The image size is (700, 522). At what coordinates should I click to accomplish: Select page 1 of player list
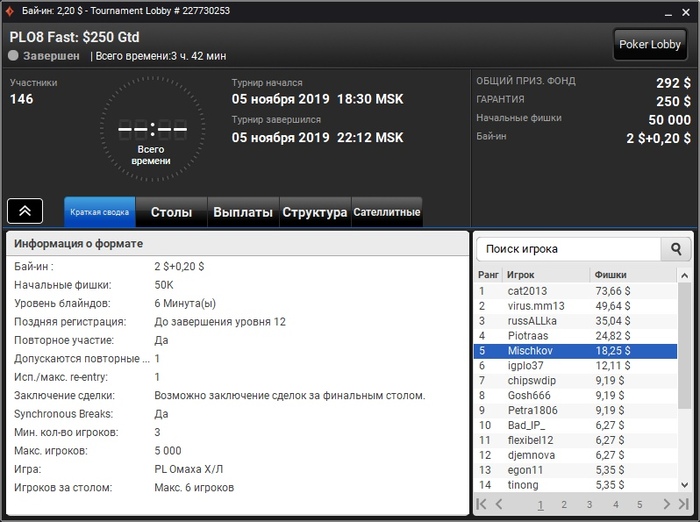[540, 505]
